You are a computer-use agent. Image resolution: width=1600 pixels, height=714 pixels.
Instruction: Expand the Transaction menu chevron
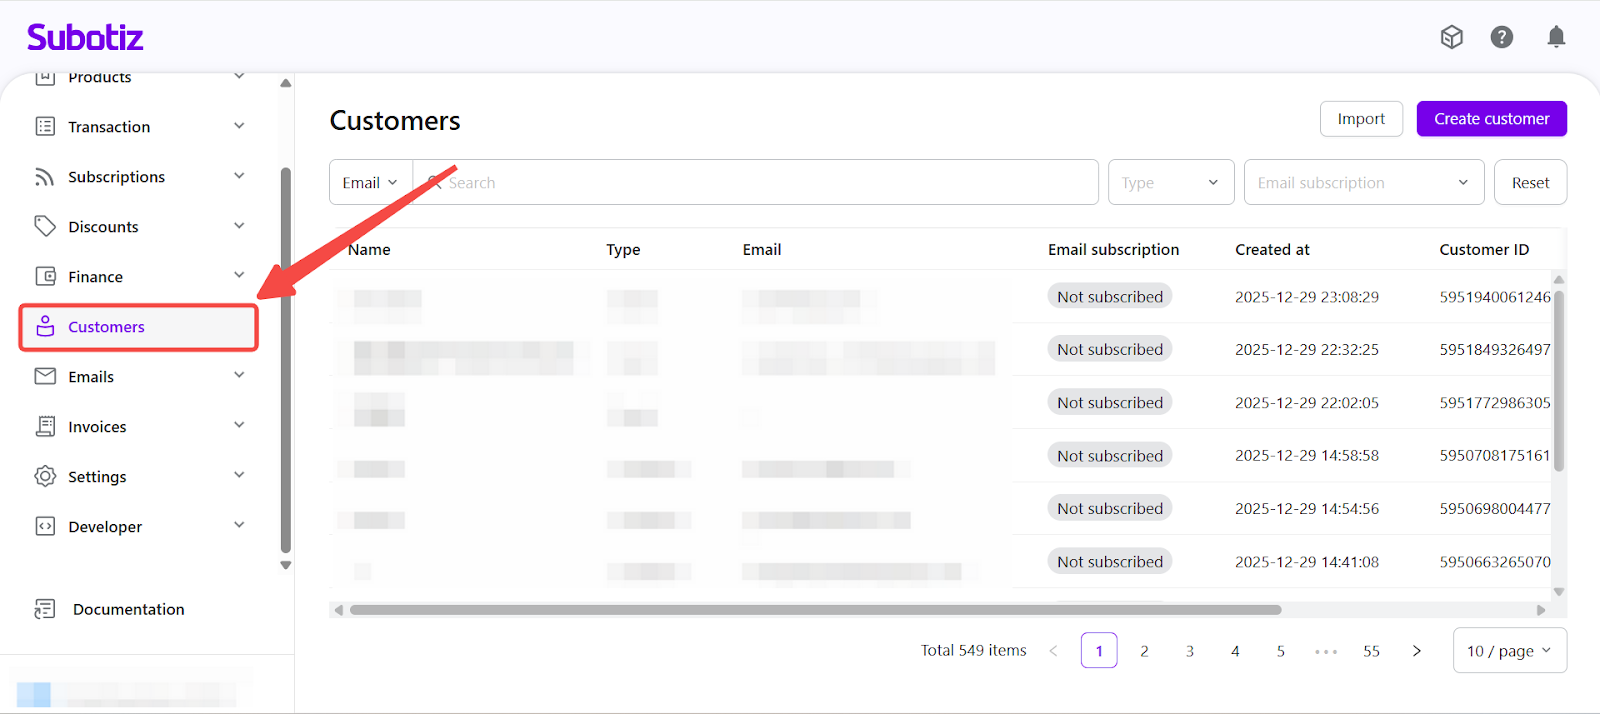coord(239,126)
